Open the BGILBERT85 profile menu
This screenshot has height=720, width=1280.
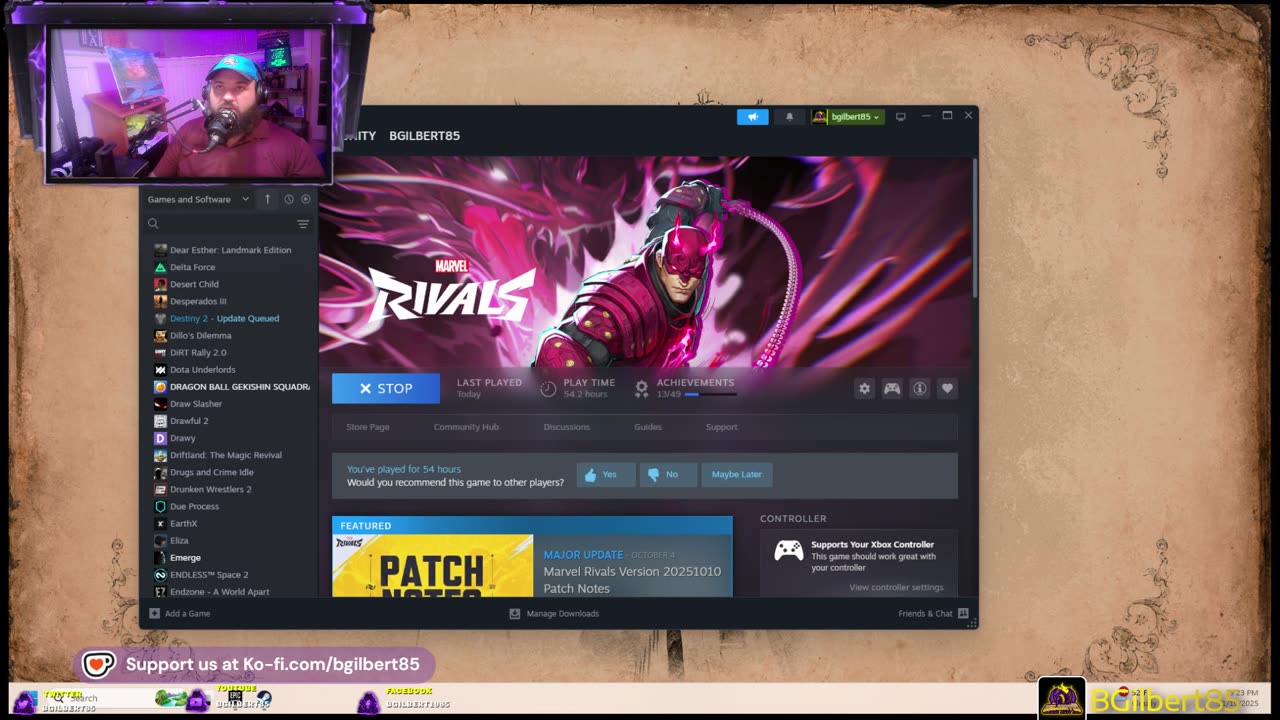[424, 136]
